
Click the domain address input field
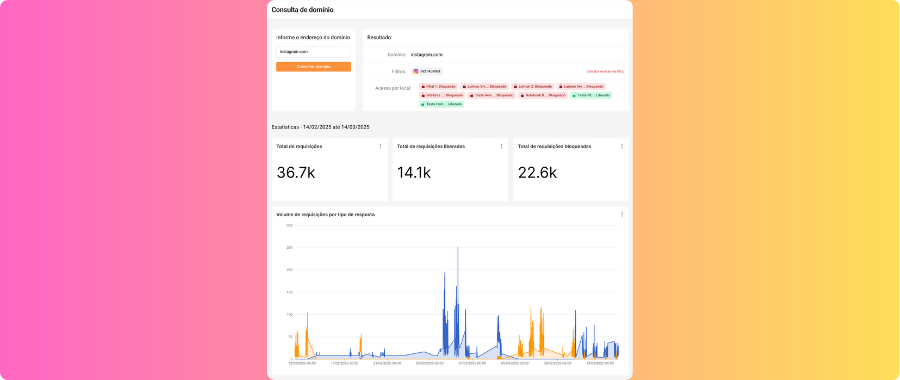(x=313, y=51)
